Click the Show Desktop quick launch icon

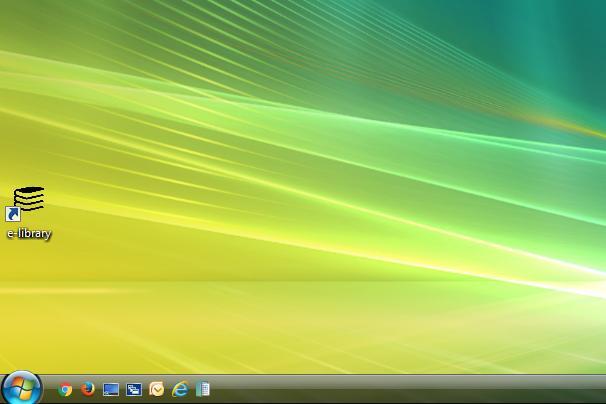[x=111, y=389]
